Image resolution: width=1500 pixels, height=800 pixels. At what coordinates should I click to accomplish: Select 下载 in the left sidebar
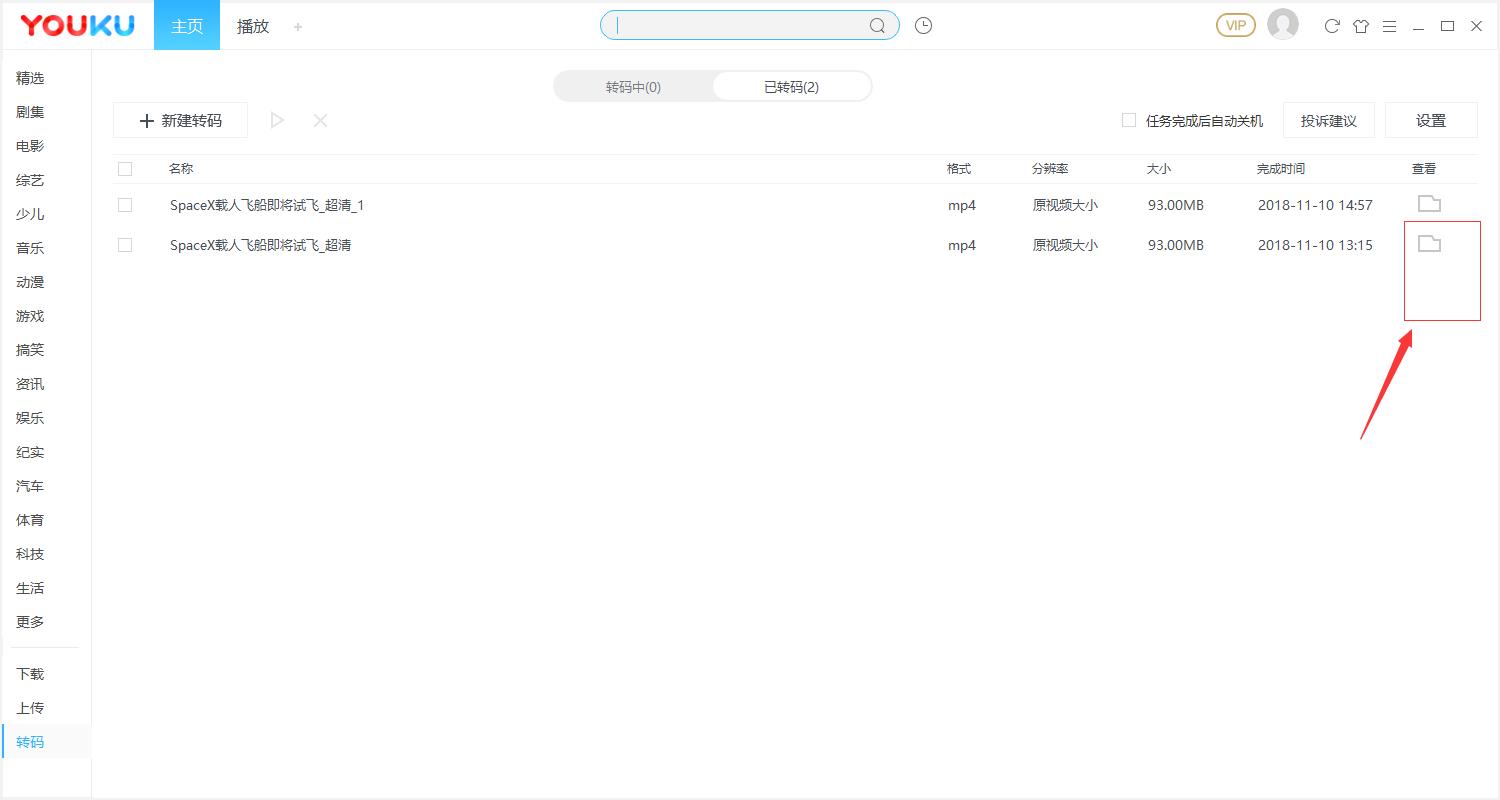pyautogui.click(x=30, y=674)
